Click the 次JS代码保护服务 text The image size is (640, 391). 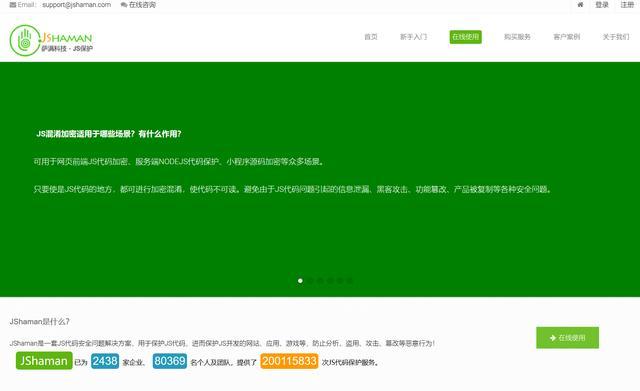click(350, 362)
